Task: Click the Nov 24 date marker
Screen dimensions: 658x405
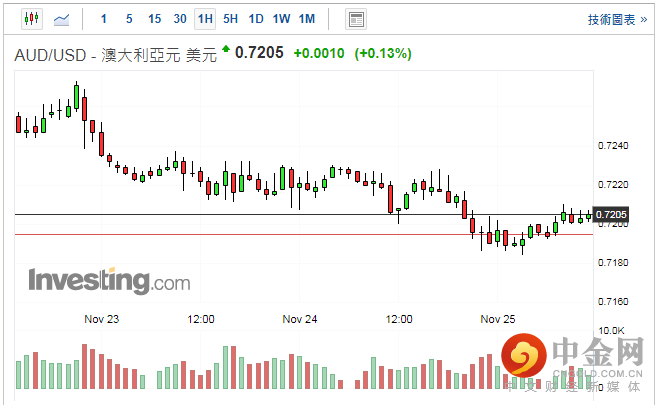Action: [300, 319]
